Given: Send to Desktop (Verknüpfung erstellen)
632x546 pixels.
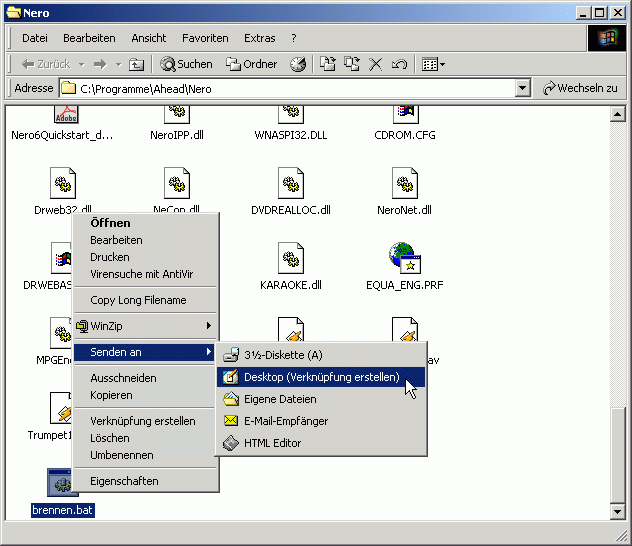Looking at the screenshot, I should pyautogui.click(x=321, y=377).
